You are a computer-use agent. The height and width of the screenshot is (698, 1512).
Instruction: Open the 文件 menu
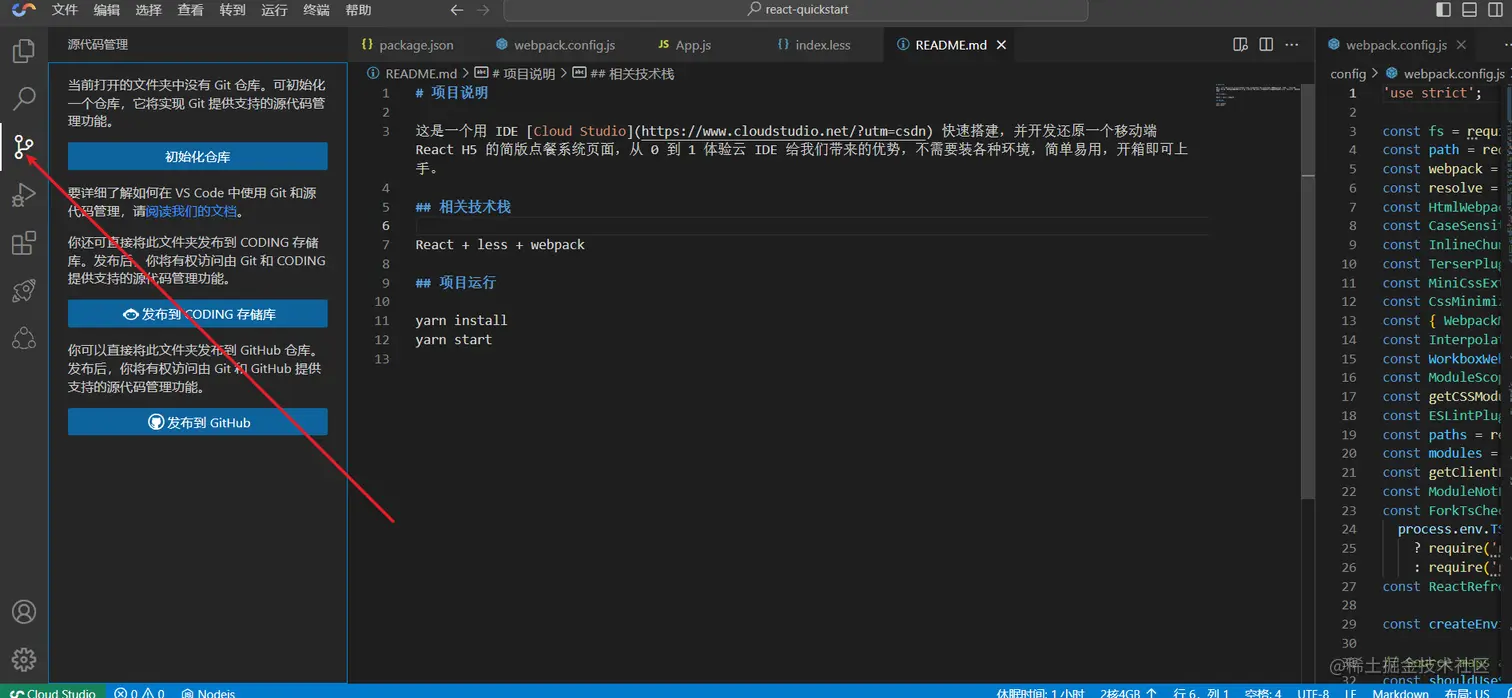coord(65,10)
